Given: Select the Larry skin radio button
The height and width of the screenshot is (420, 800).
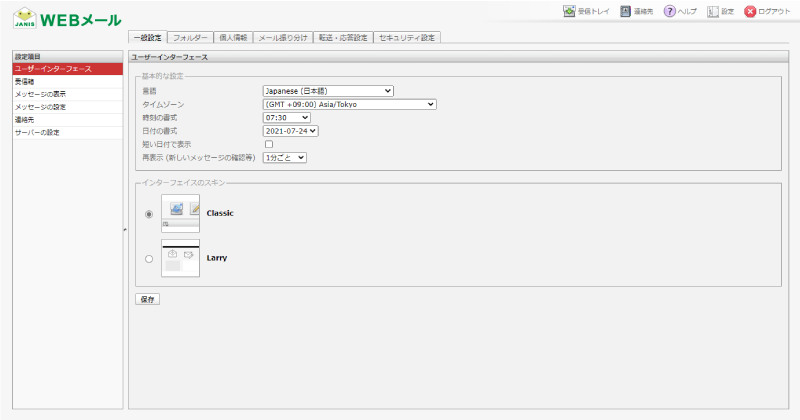Looking at the screenshot, I should [149, 259].
